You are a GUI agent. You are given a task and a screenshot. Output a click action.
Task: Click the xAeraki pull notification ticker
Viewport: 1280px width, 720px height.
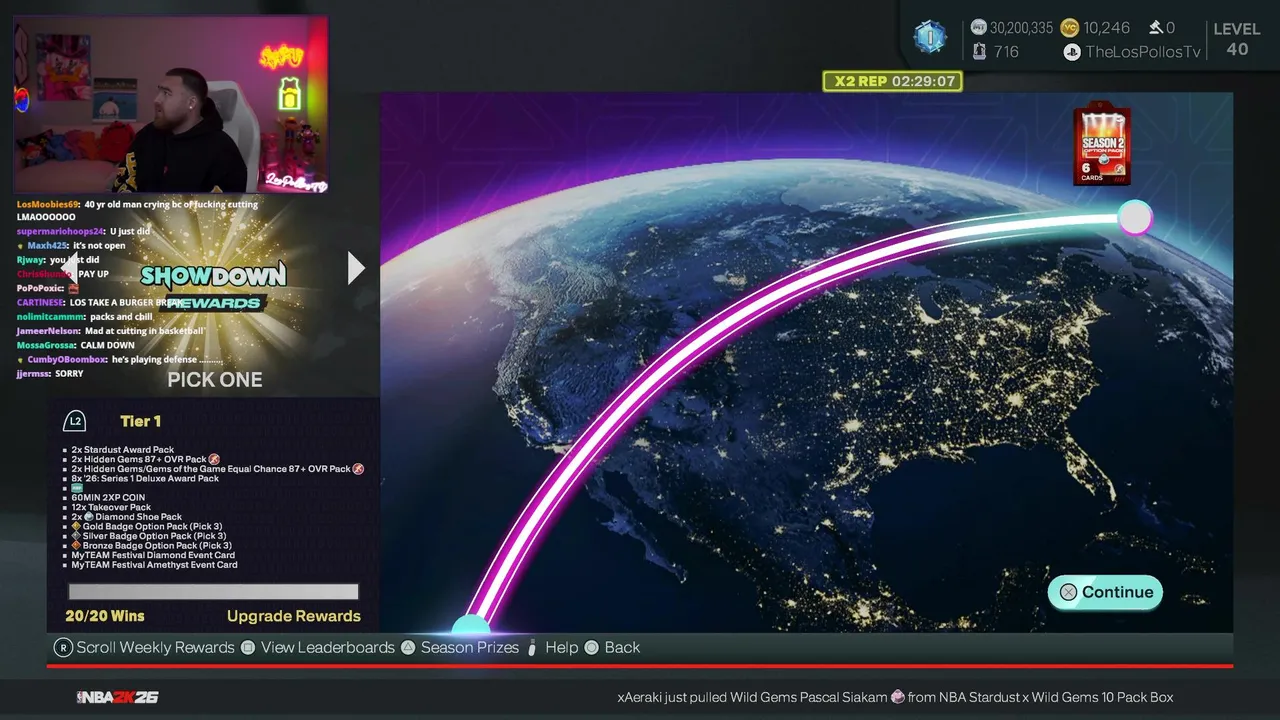pyautogui.click(x=895, y=697)
